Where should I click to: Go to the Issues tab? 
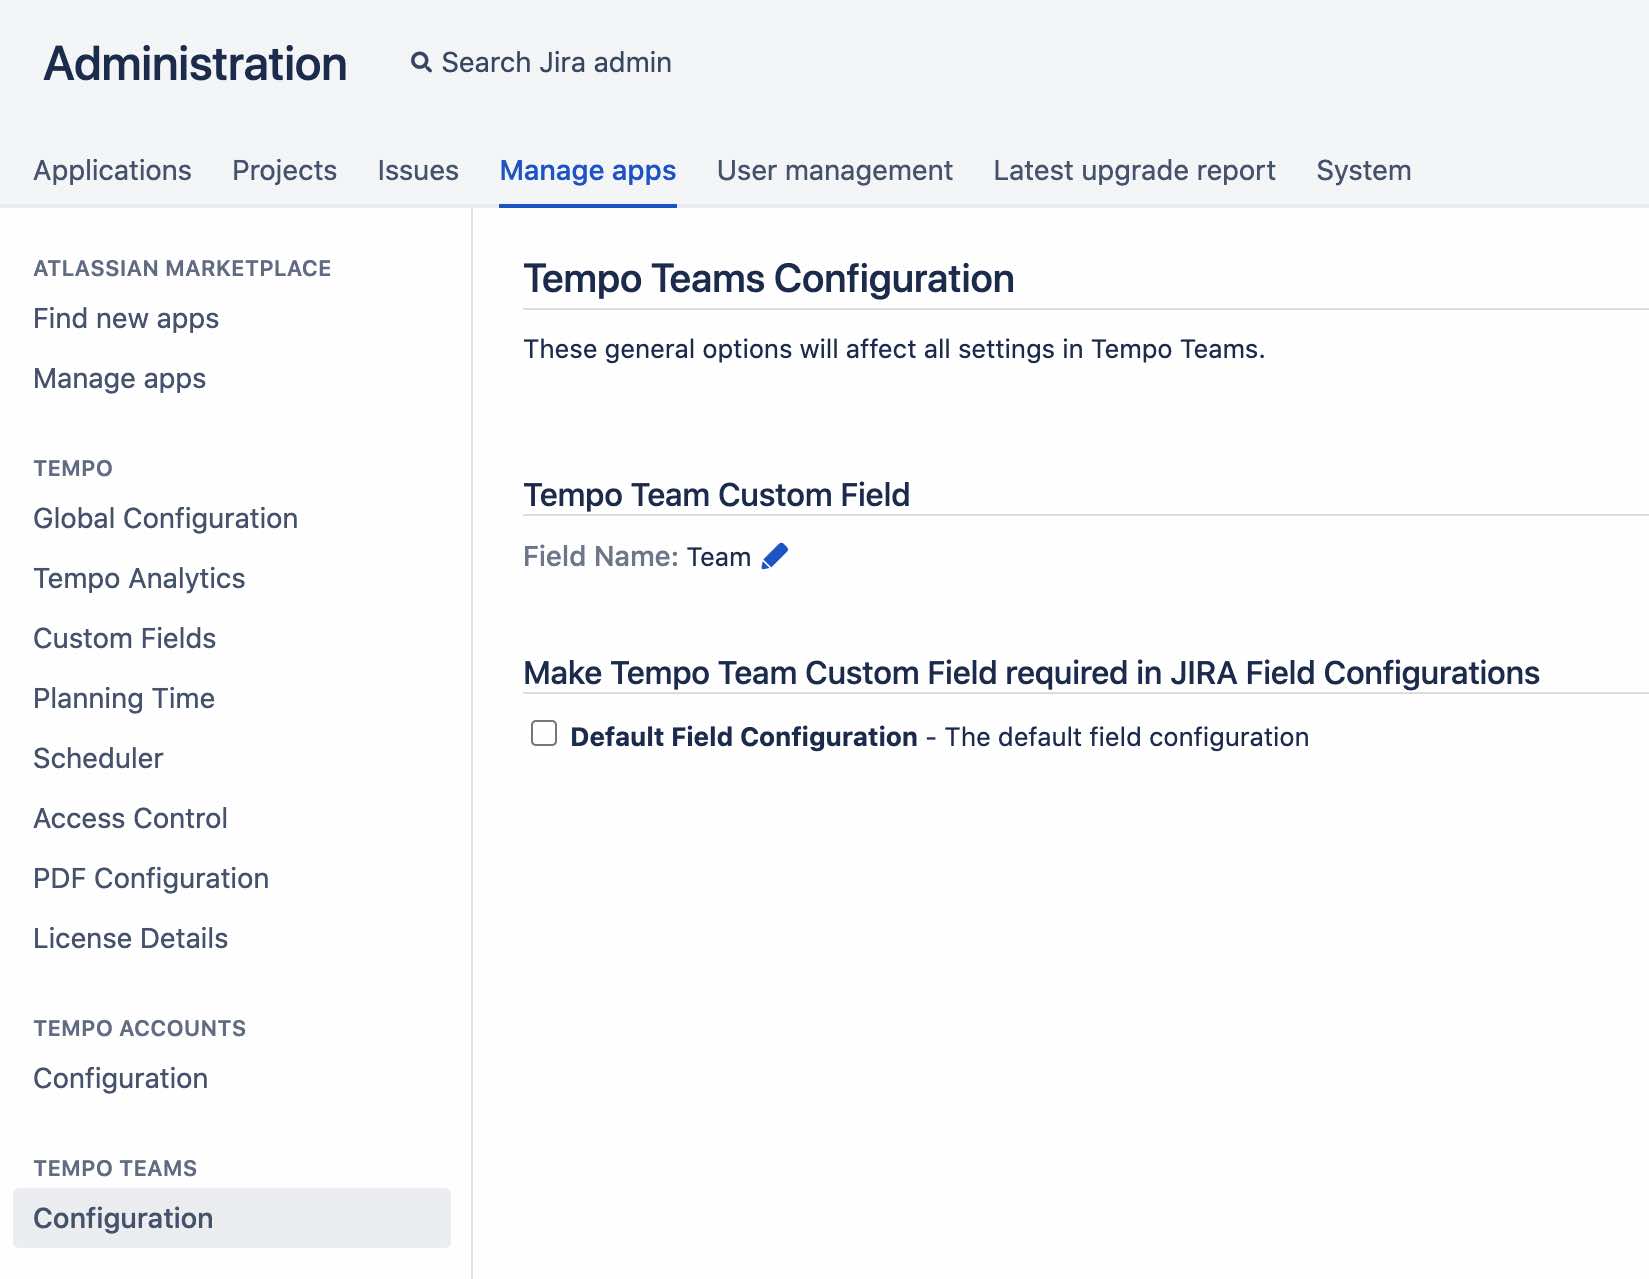(418, 171)
